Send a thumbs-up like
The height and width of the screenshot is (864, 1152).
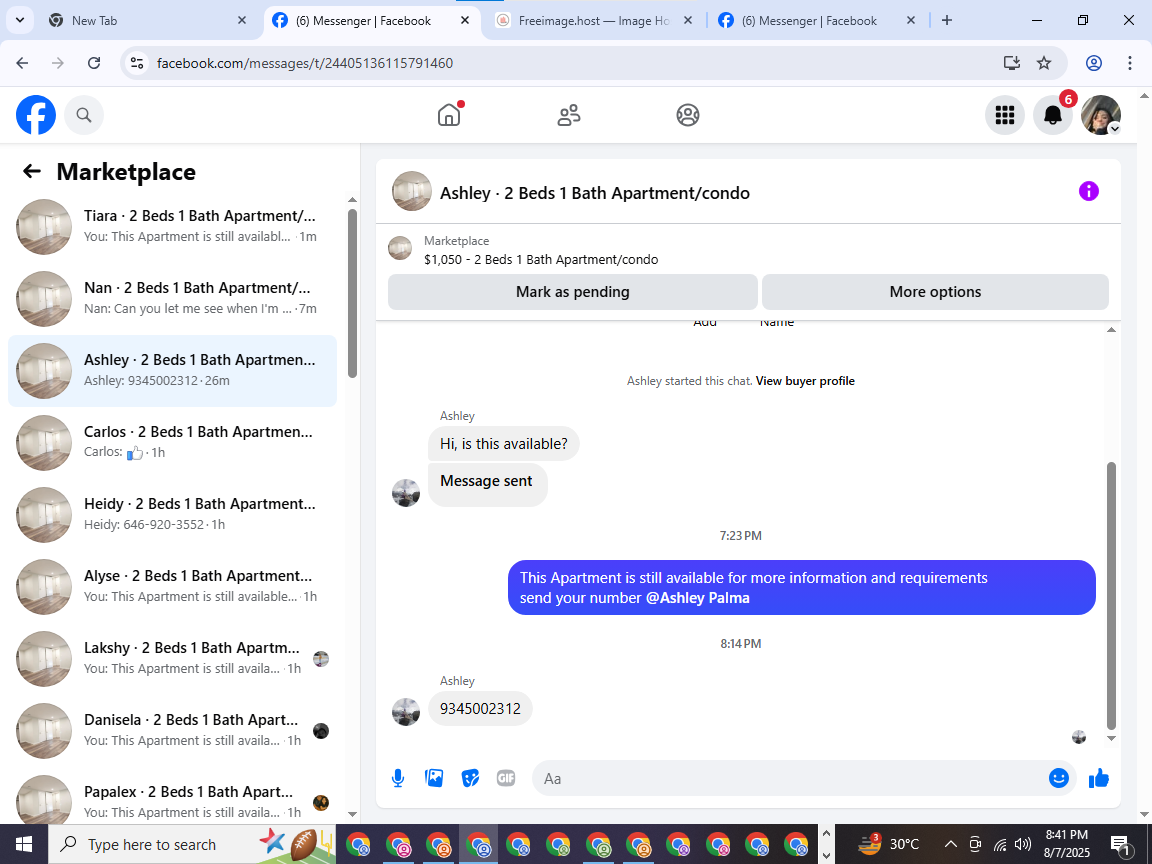1099,778
